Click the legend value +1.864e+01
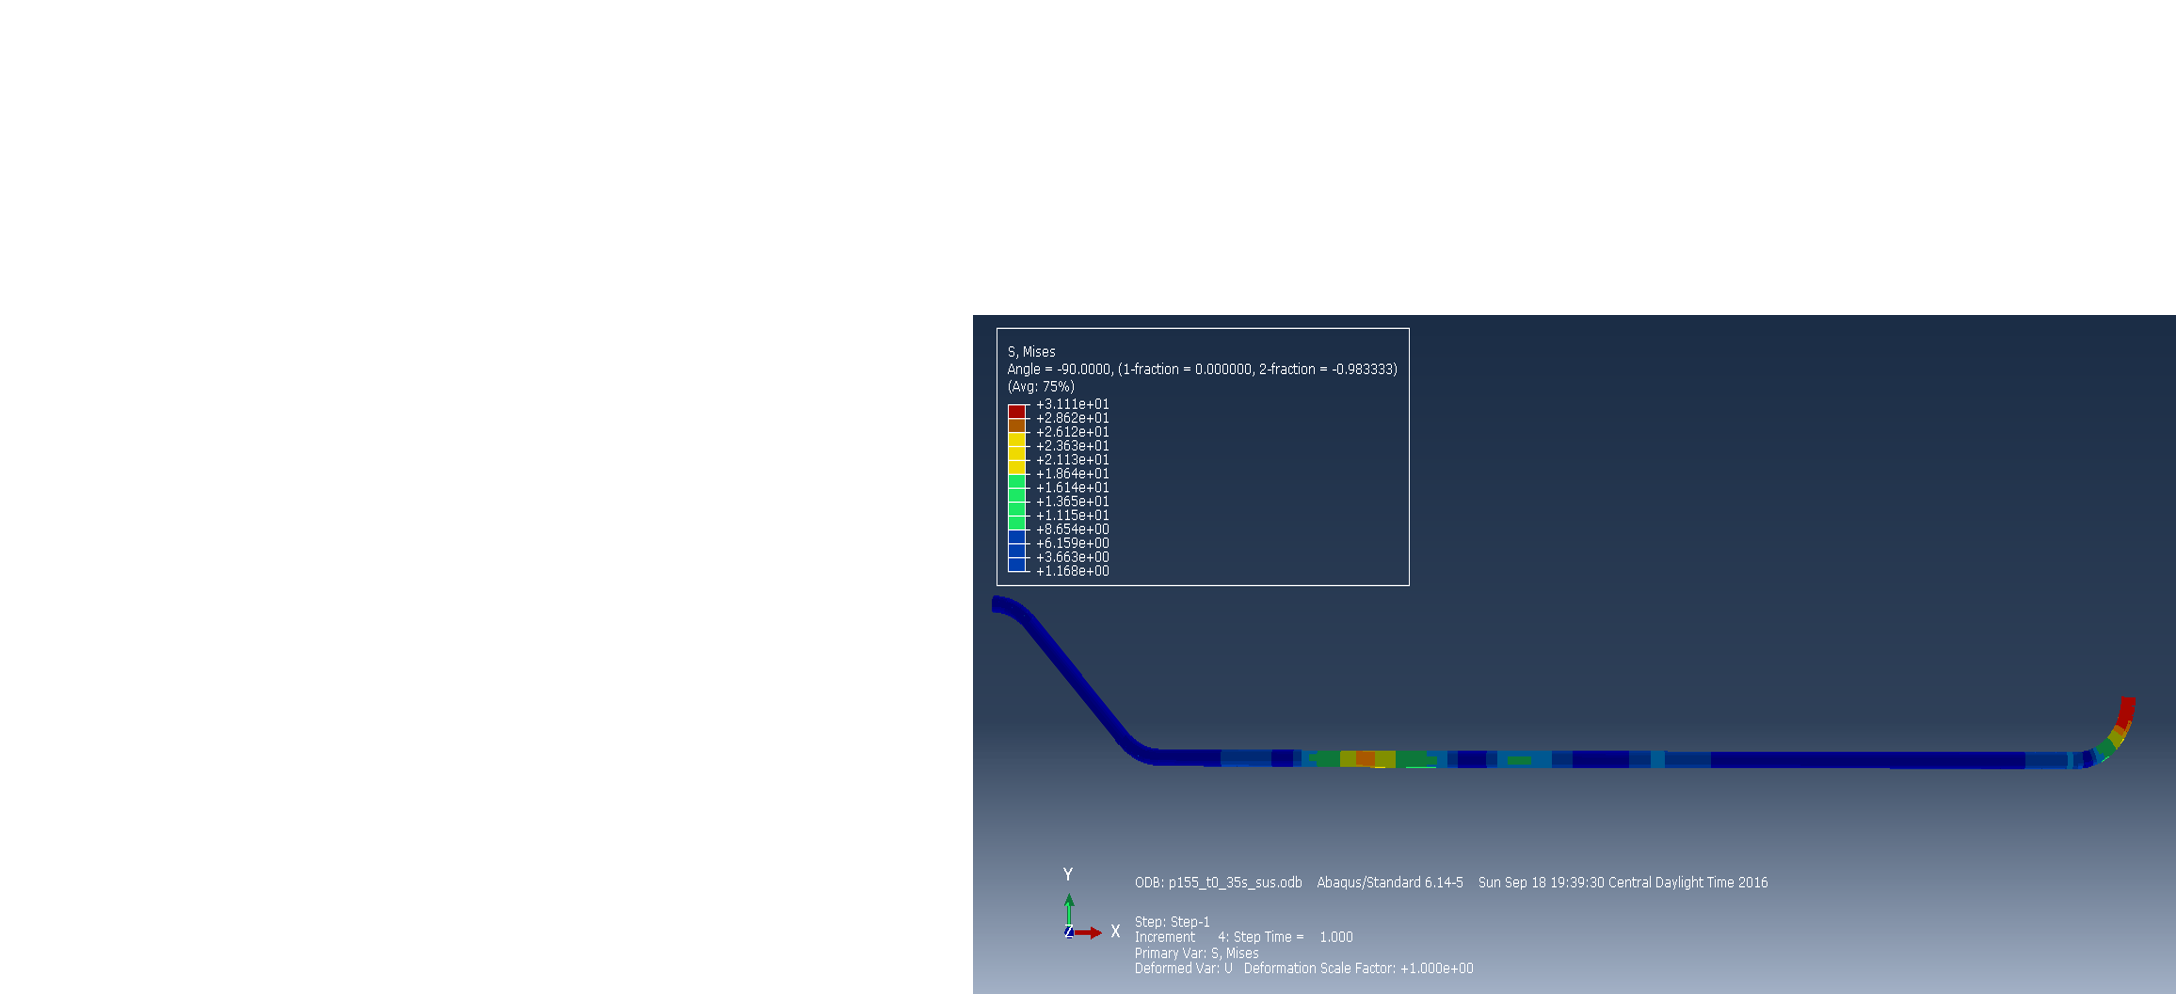This screenshot has height=994, width=2176. click(x=1072, y=474)
